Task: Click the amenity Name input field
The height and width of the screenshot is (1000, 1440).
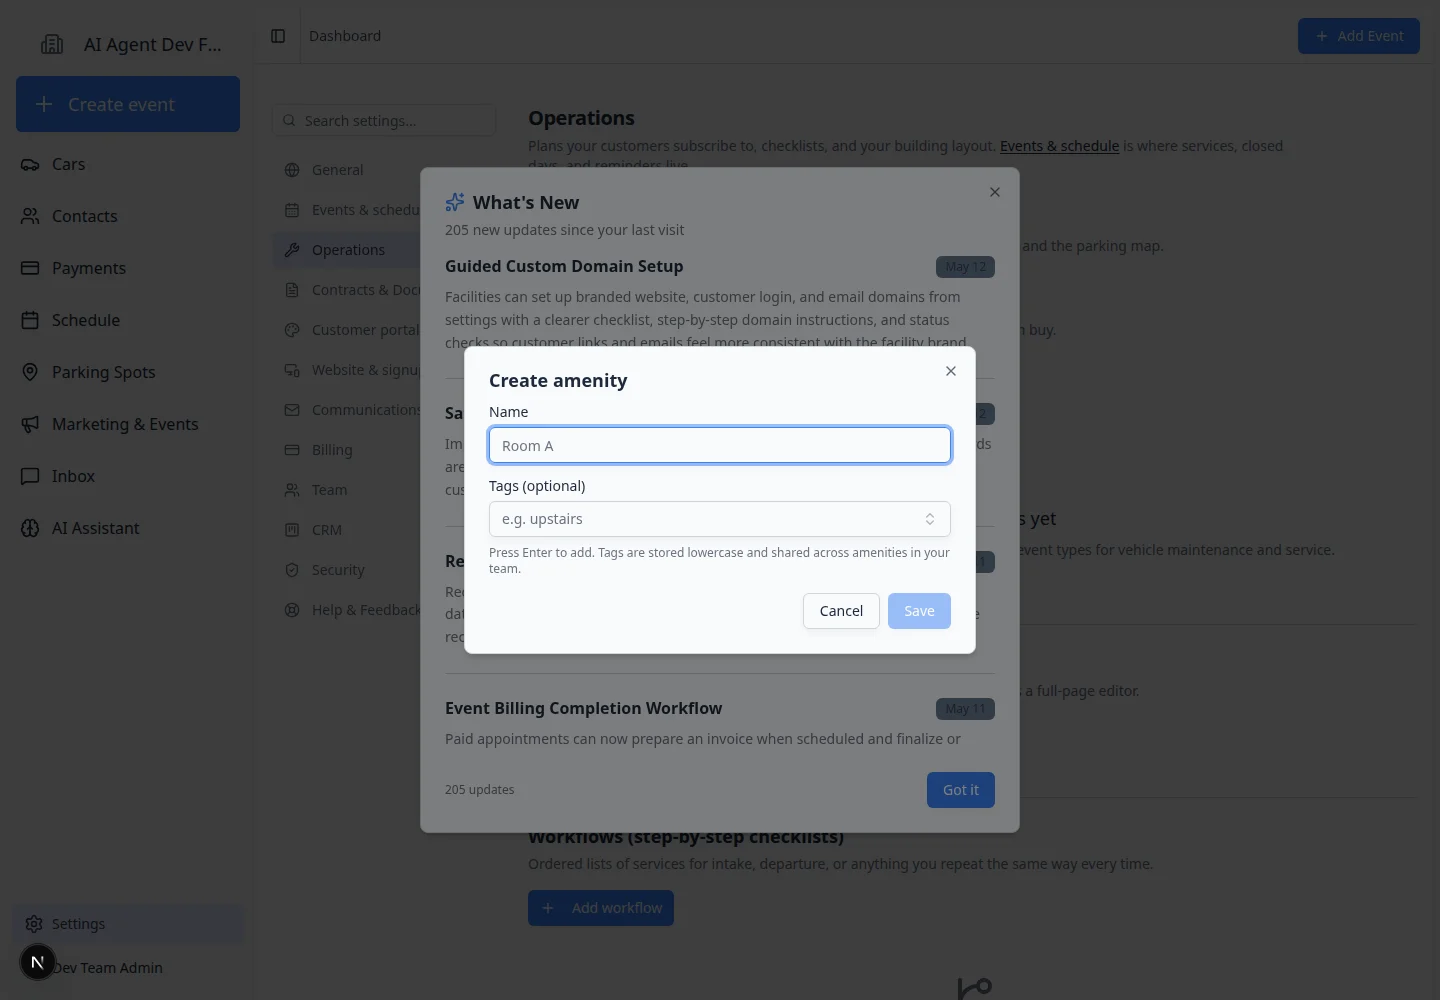Action: [x=720, y=445]
